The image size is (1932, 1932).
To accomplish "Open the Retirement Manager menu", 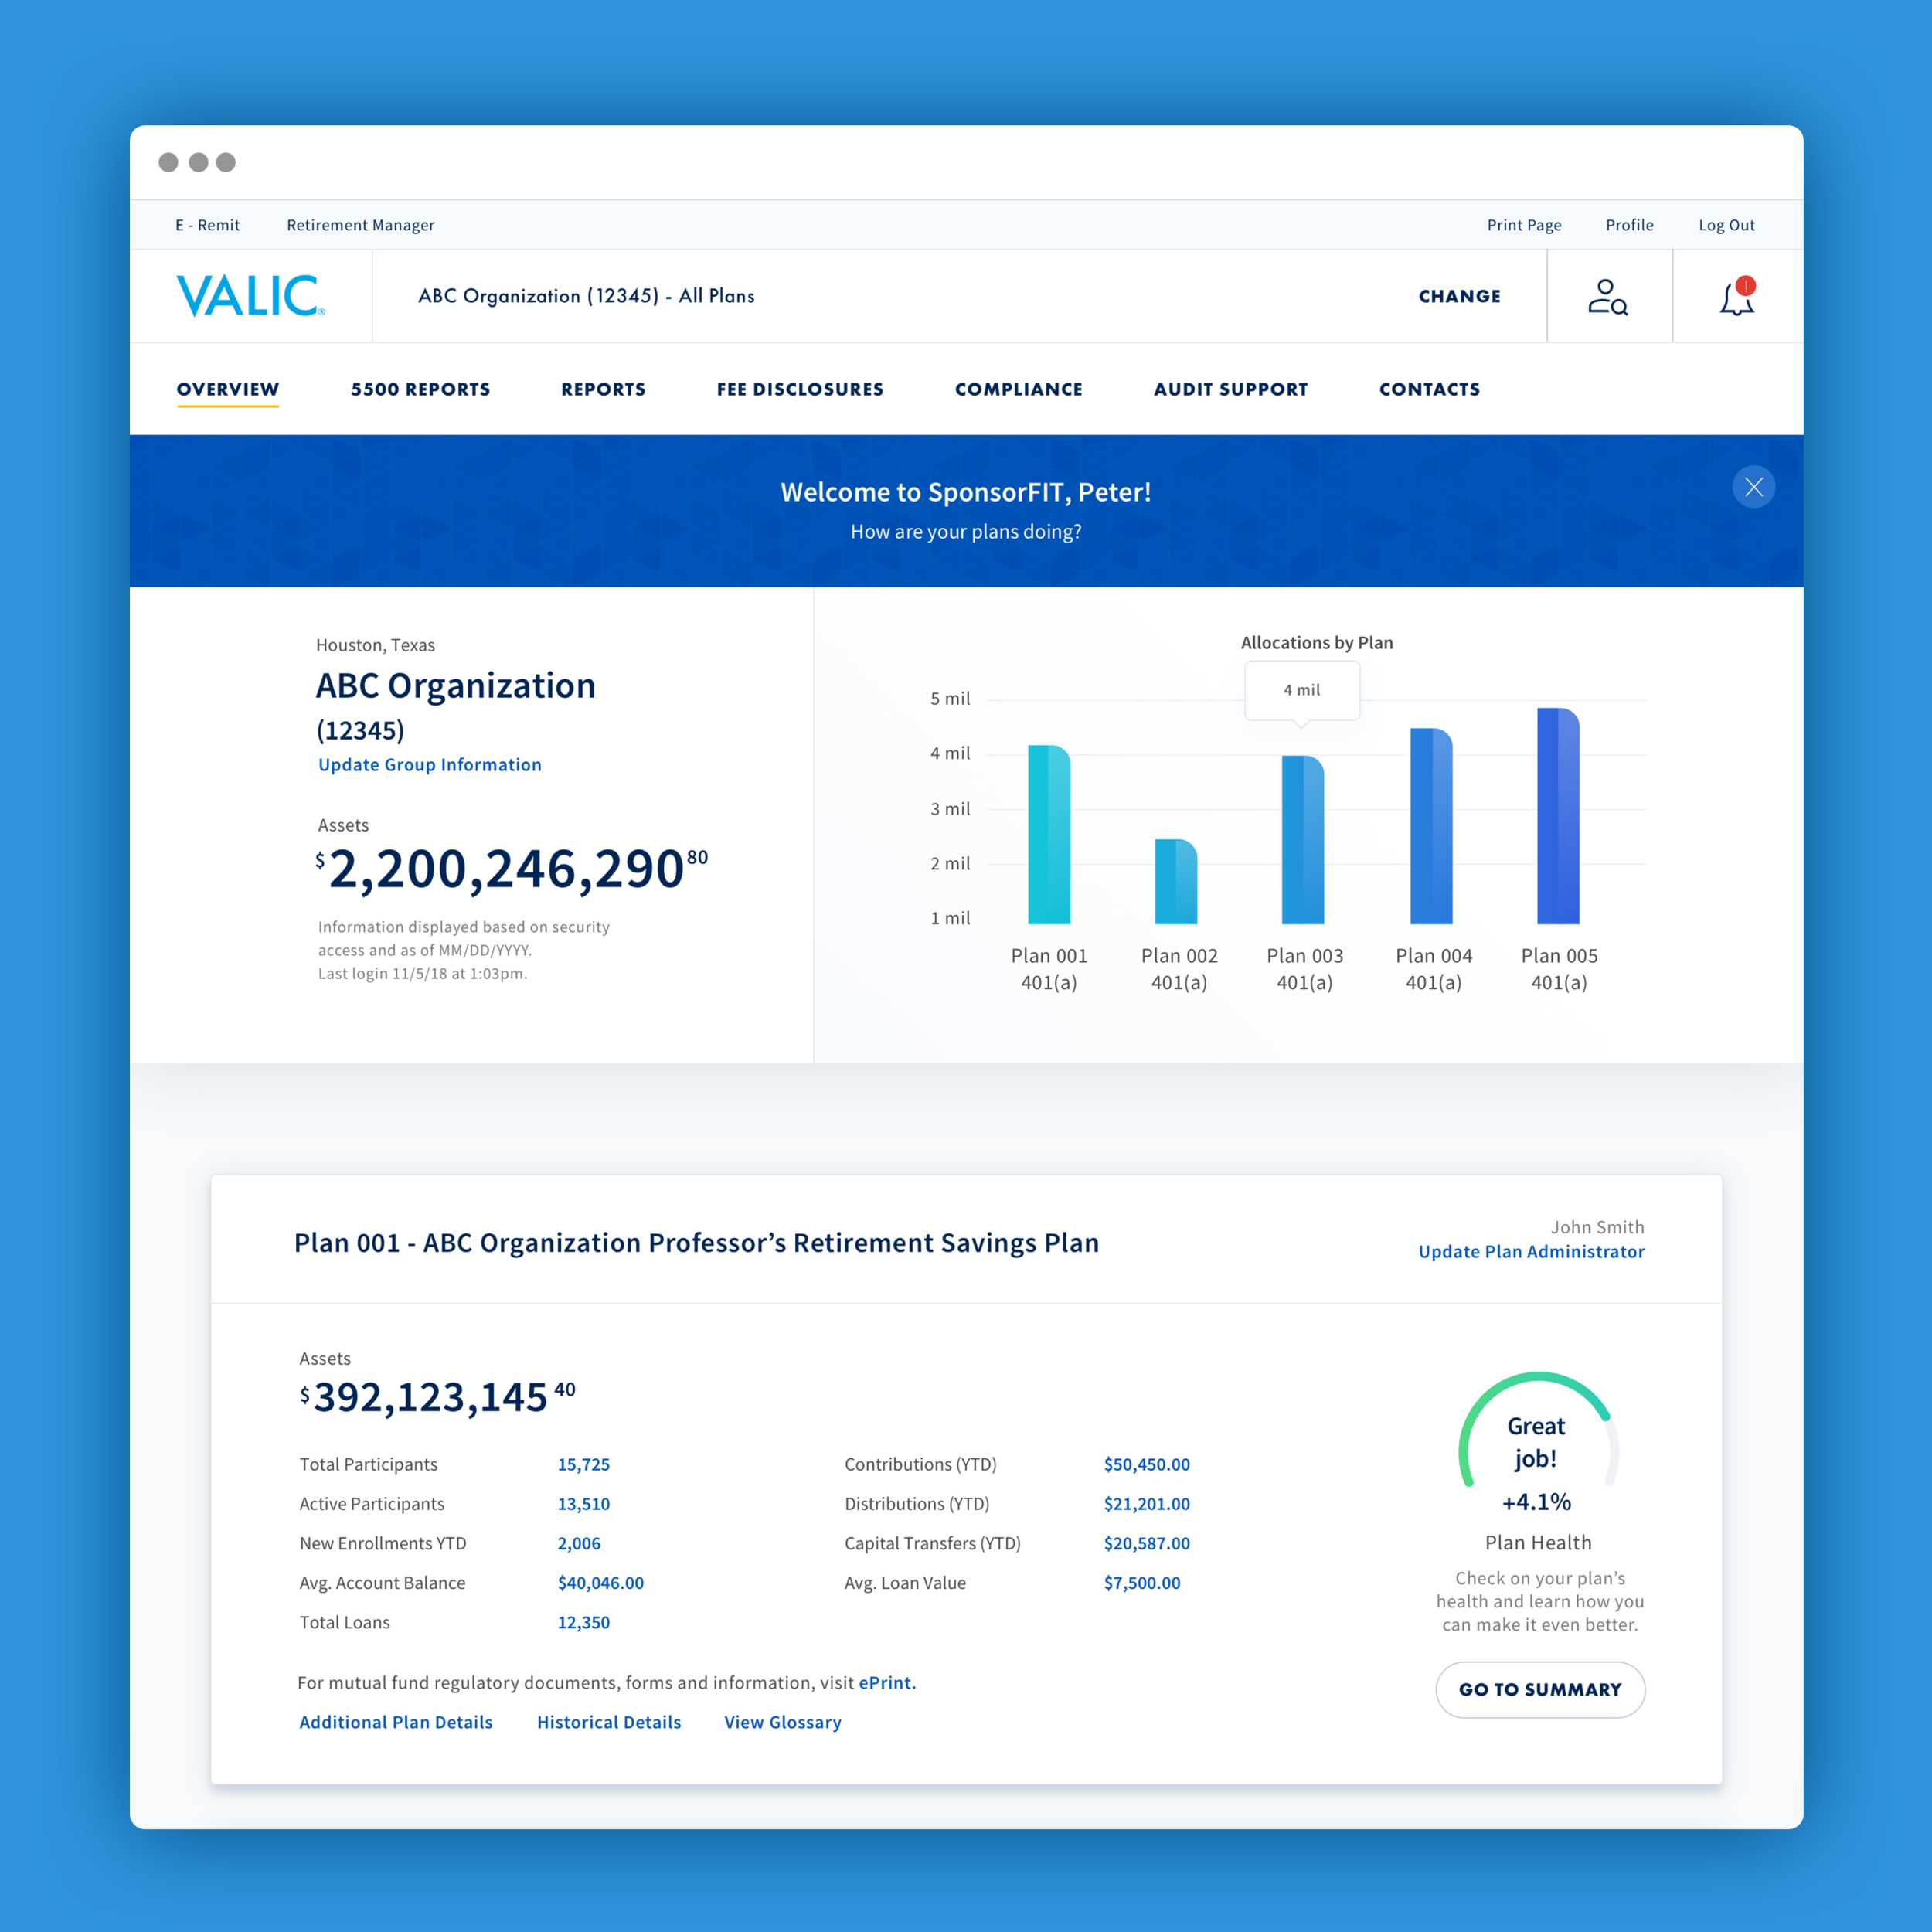I will point(360,225).
